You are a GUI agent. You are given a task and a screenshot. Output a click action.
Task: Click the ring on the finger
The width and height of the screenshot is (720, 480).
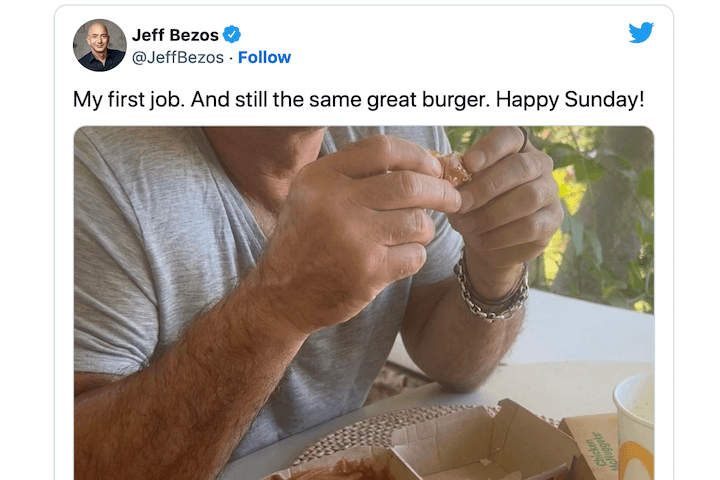(522, 141)
